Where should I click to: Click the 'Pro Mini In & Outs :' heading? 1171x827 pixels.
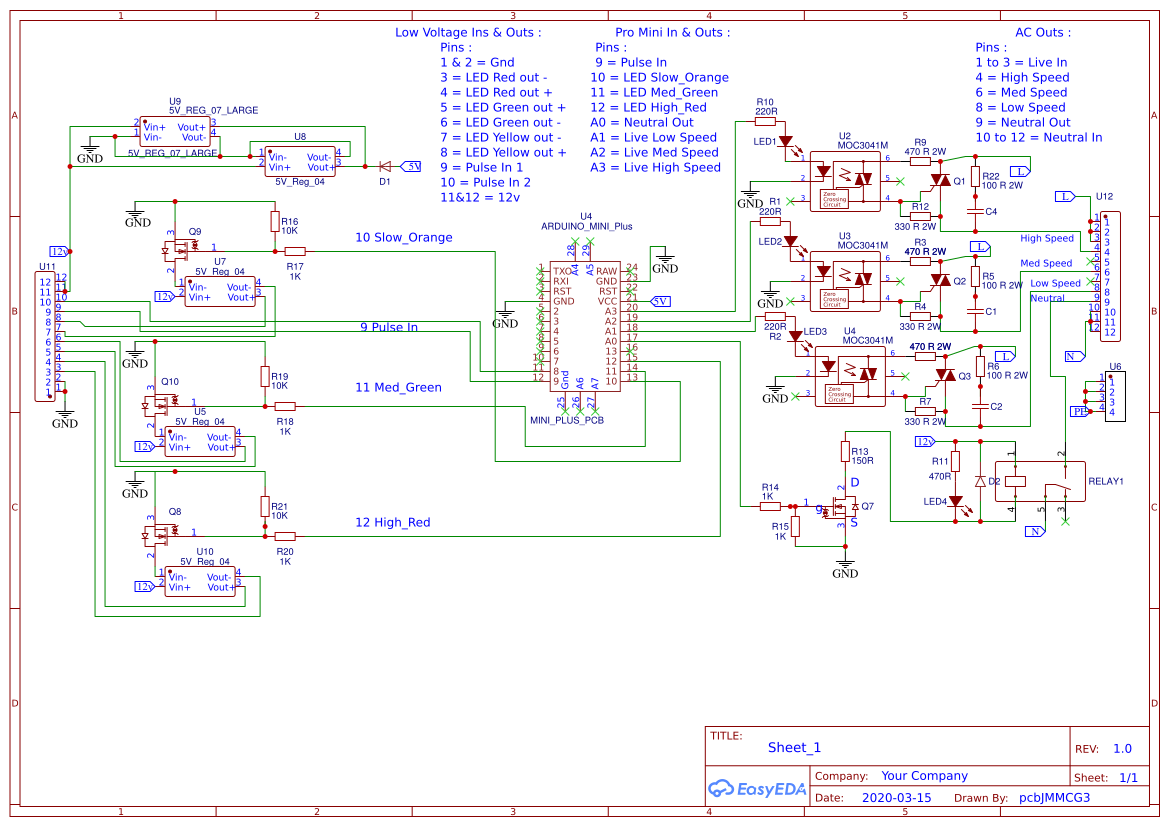(672, 32)
